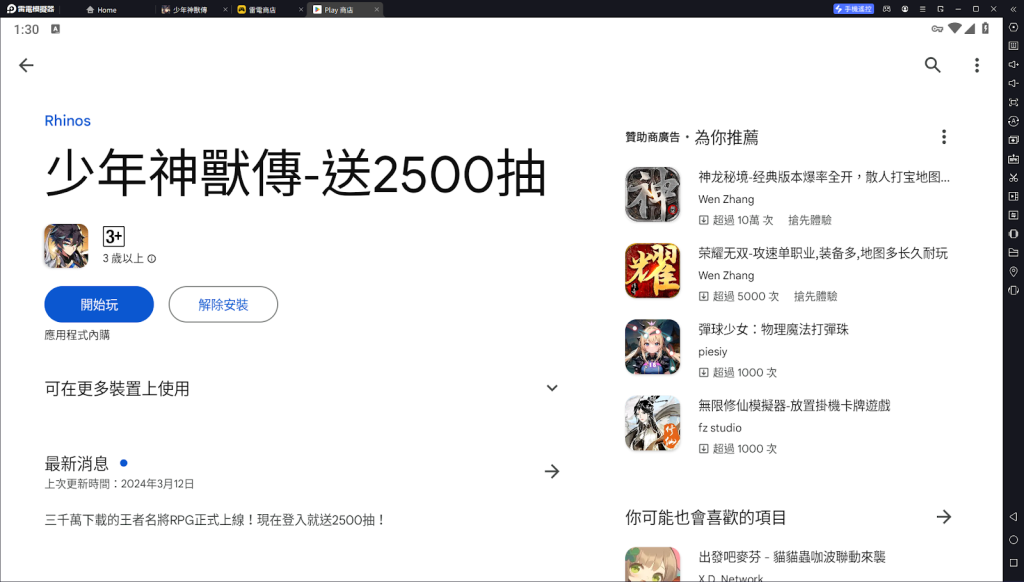Open multi-instance plus window icon
This screenshot has height=582, width=1024.
(x=1014, y=140)
